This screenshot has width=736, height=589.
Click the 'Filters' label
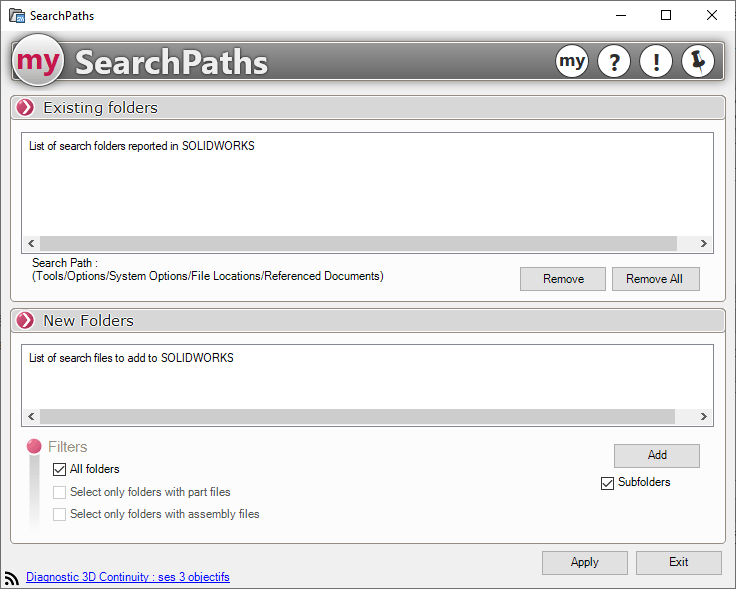pyautogui.click(x=68, y=447)
